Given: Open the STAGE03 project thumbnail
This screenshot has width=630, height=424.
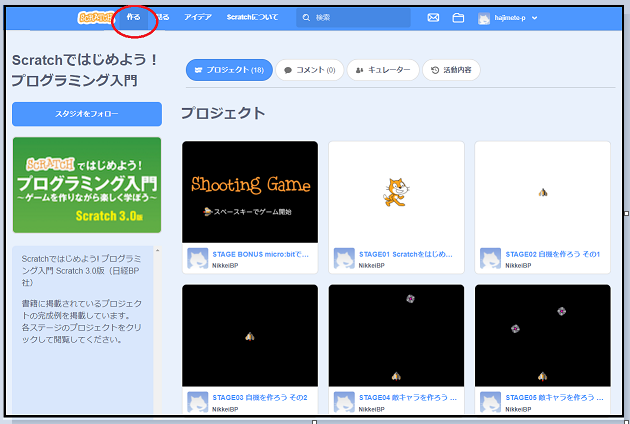Looking at the screenshot, I should click(250, 336).
